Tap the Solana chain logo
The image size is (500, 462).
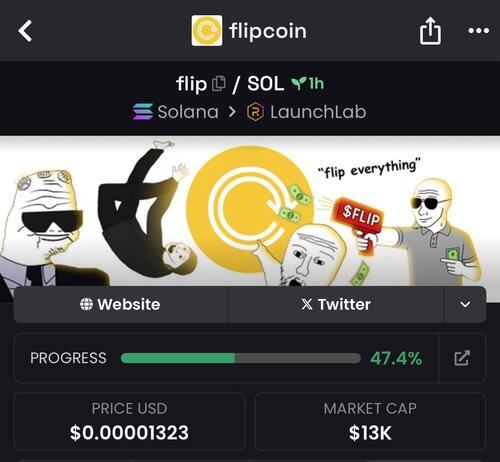[x=143, y=111]
